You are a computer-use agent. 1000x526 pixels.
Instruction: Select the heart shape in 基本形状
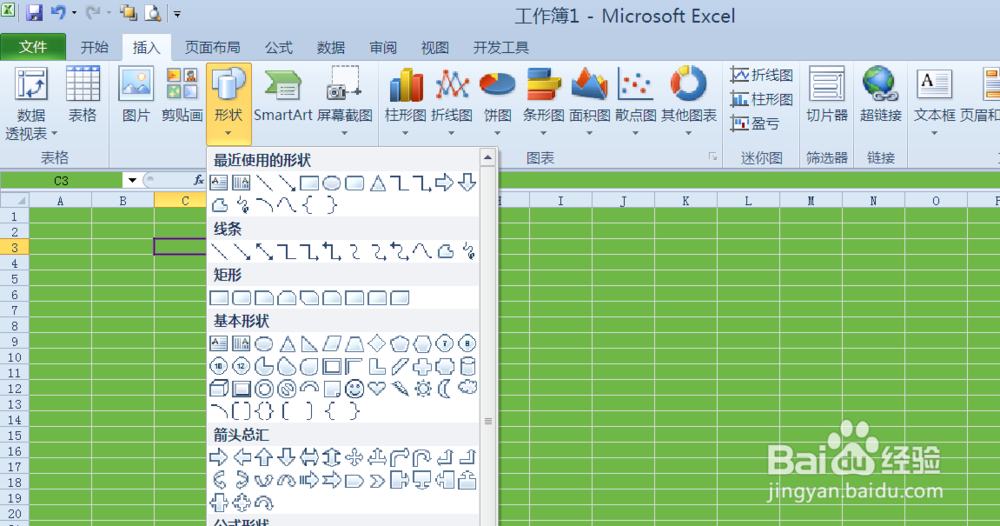click(x=377, y=388)
